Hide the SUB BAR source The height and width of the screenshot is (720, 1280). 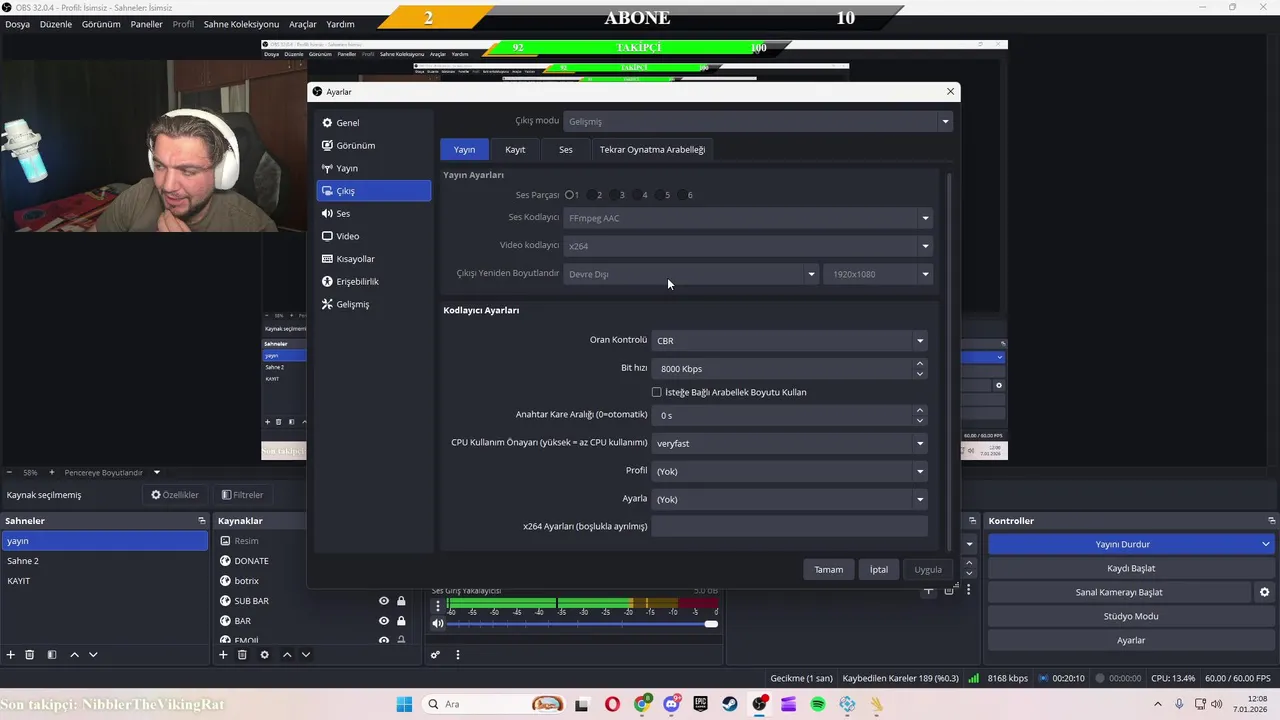pos(383,601)
